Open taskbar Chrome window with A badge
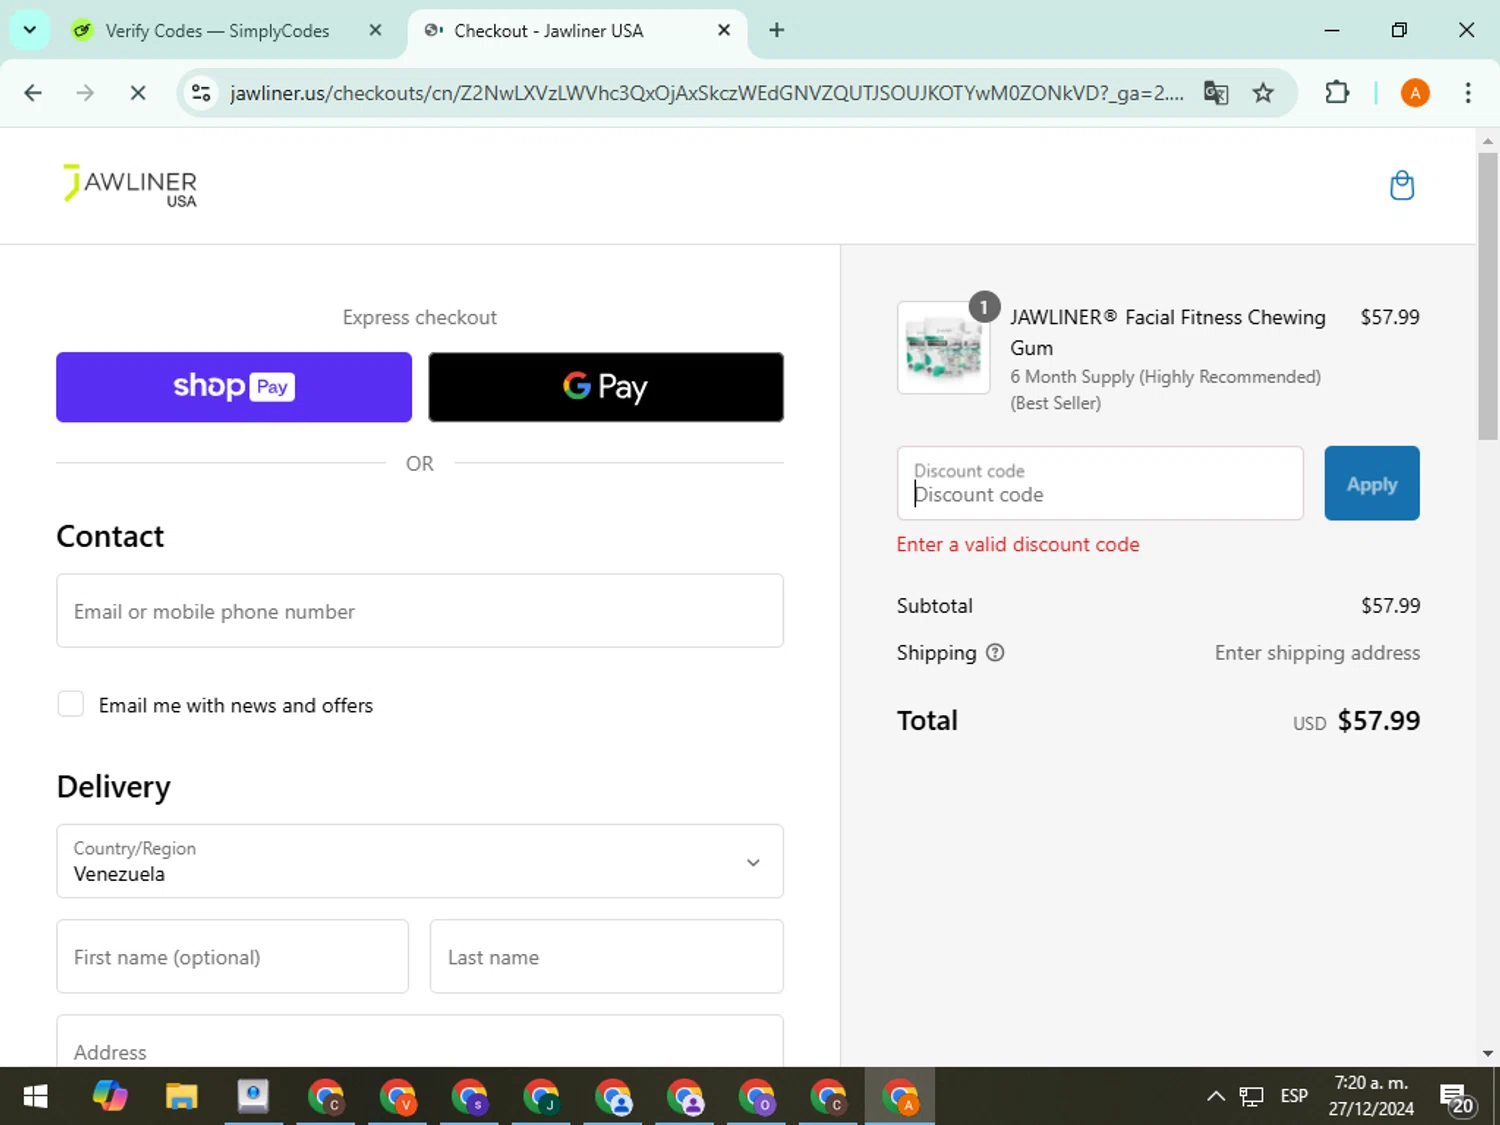The image size is (1500, 1125). coord(900,1097)
